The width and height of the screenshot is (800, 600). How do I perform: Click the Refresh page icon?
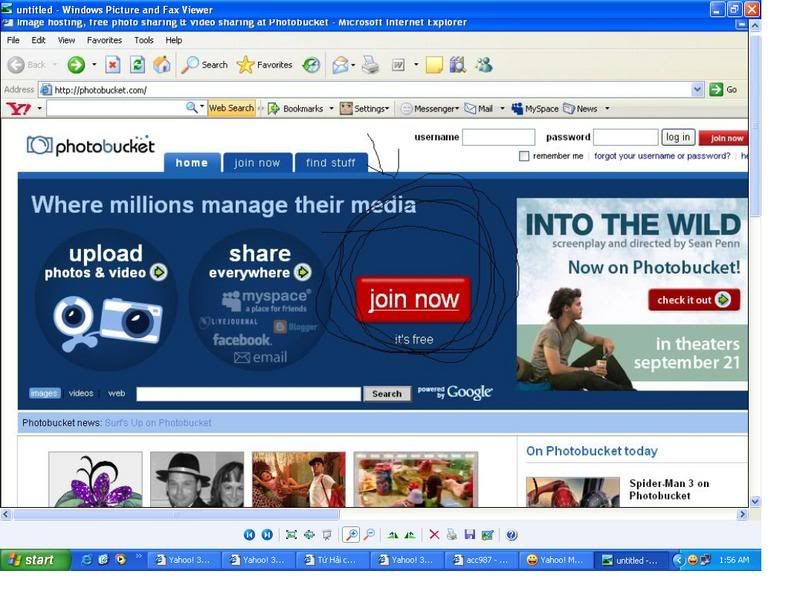coord(137,65)
